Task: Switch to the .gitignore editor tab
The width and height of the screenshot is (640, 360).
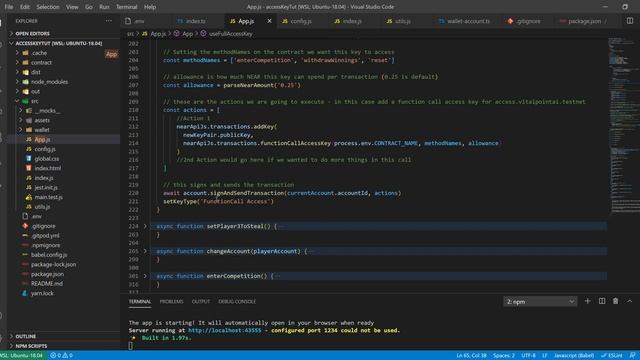Action: [528, 21]
